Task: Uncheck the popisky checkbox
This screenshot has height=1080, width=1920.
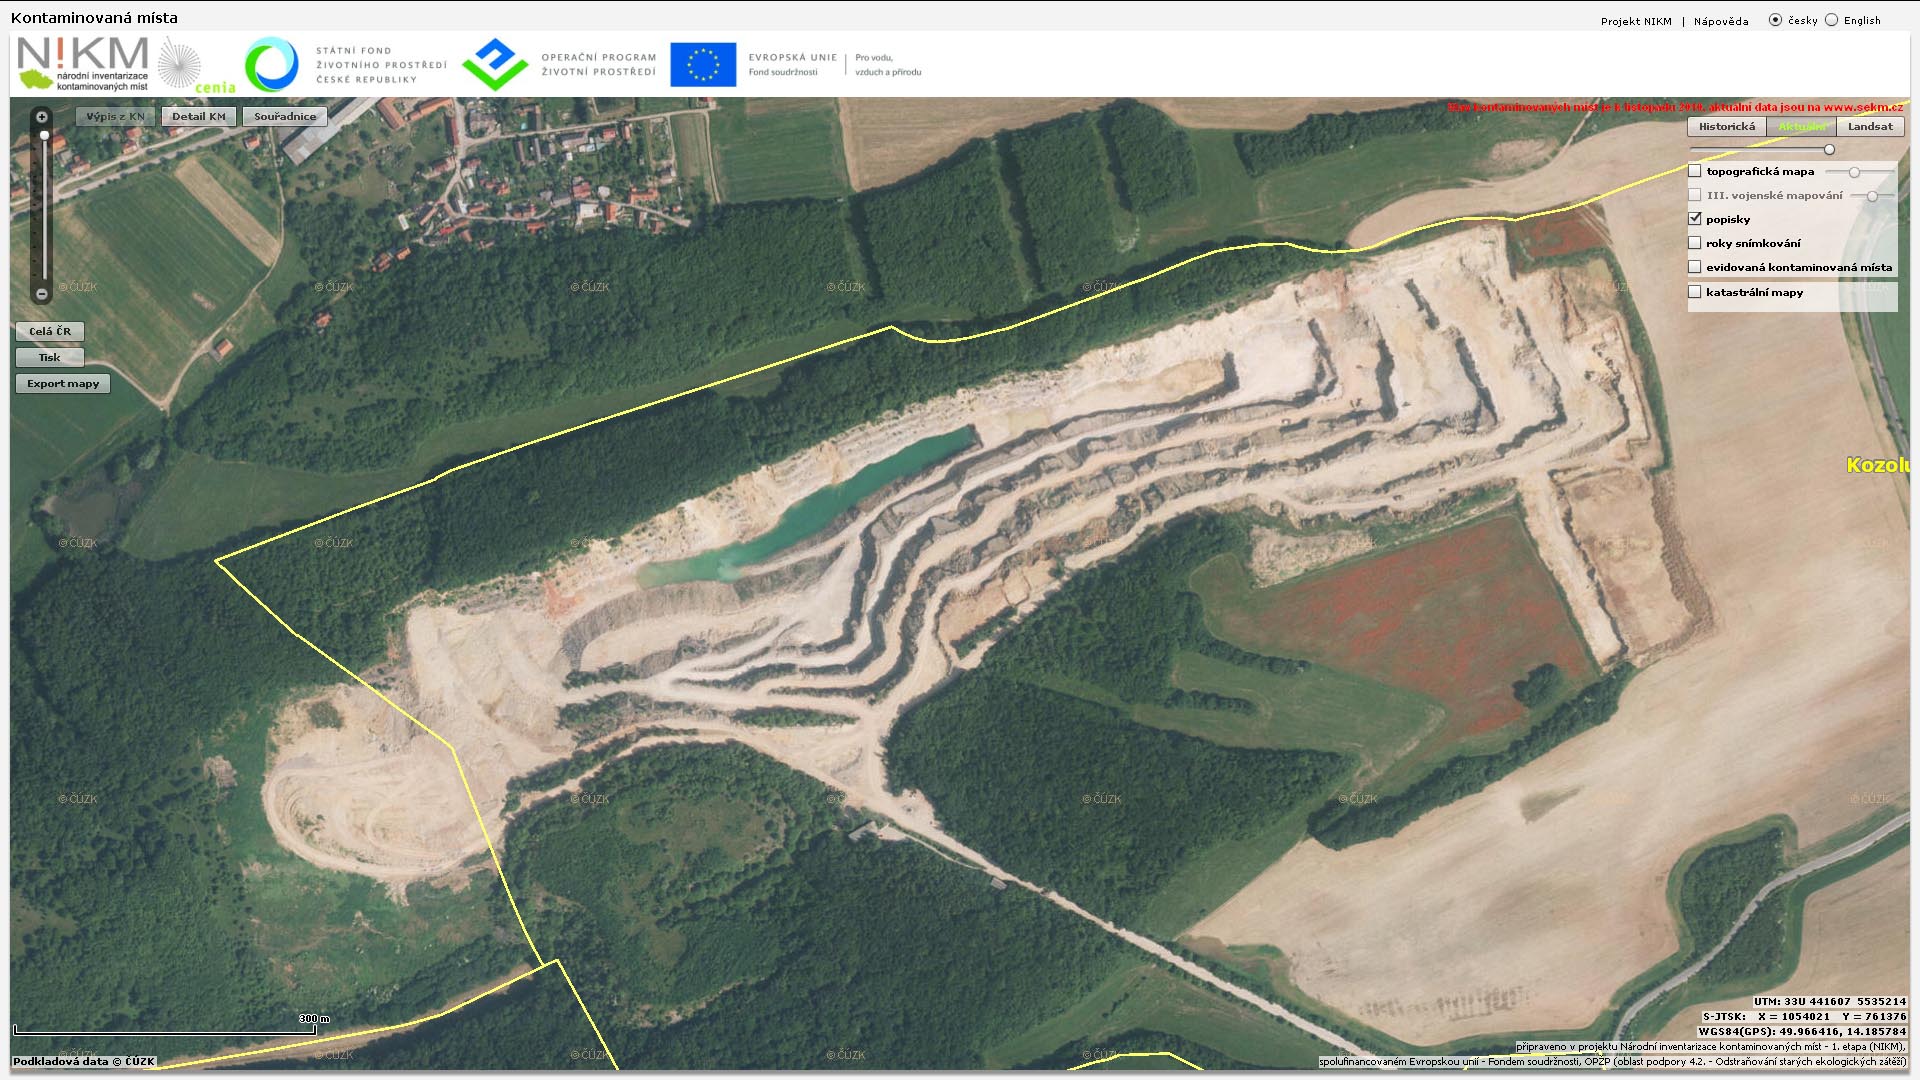Action: click(1695, 219)
